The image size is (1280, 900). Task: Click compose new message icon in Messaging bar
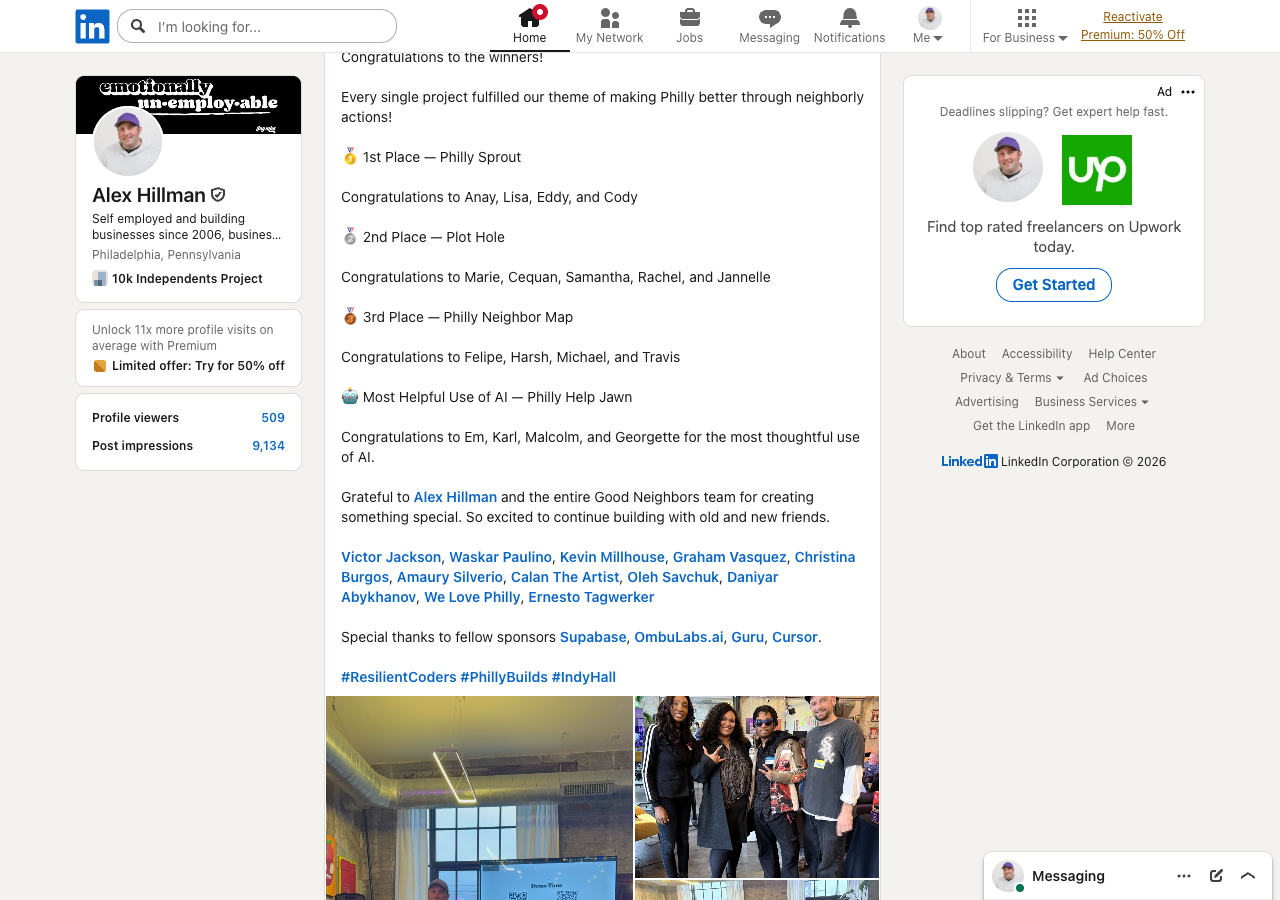point(1216,876)
